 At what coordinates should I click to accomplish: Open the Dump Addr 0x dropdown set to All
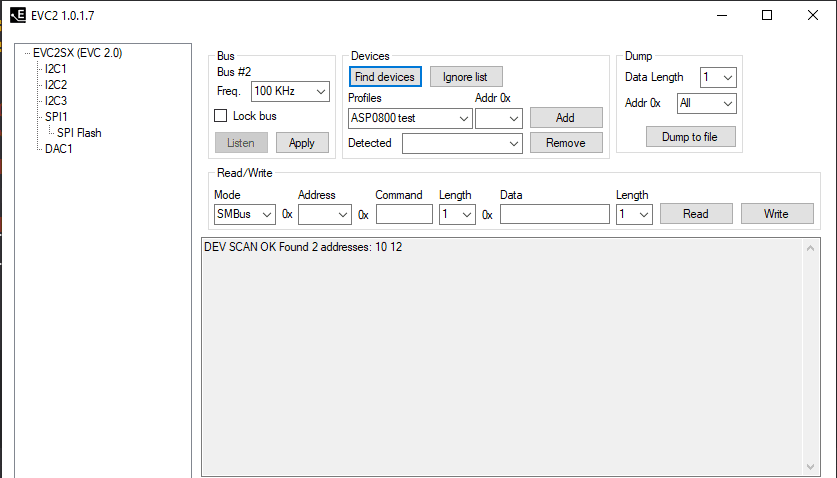707,104
